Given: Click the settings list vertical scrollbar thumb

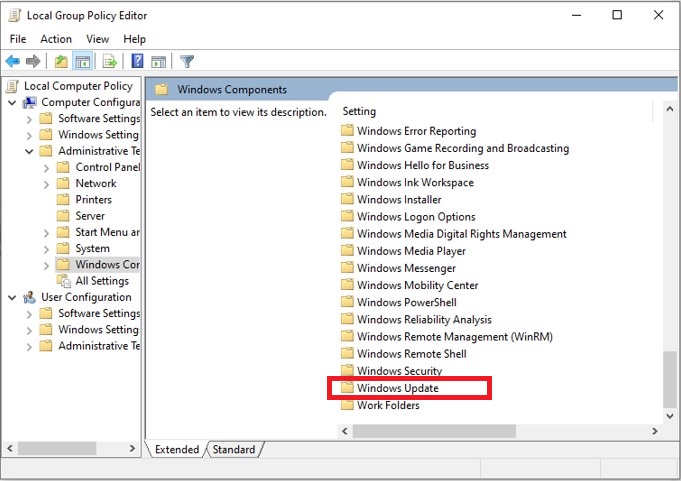Looking at the screenshot, I should [x=670, y=379].
